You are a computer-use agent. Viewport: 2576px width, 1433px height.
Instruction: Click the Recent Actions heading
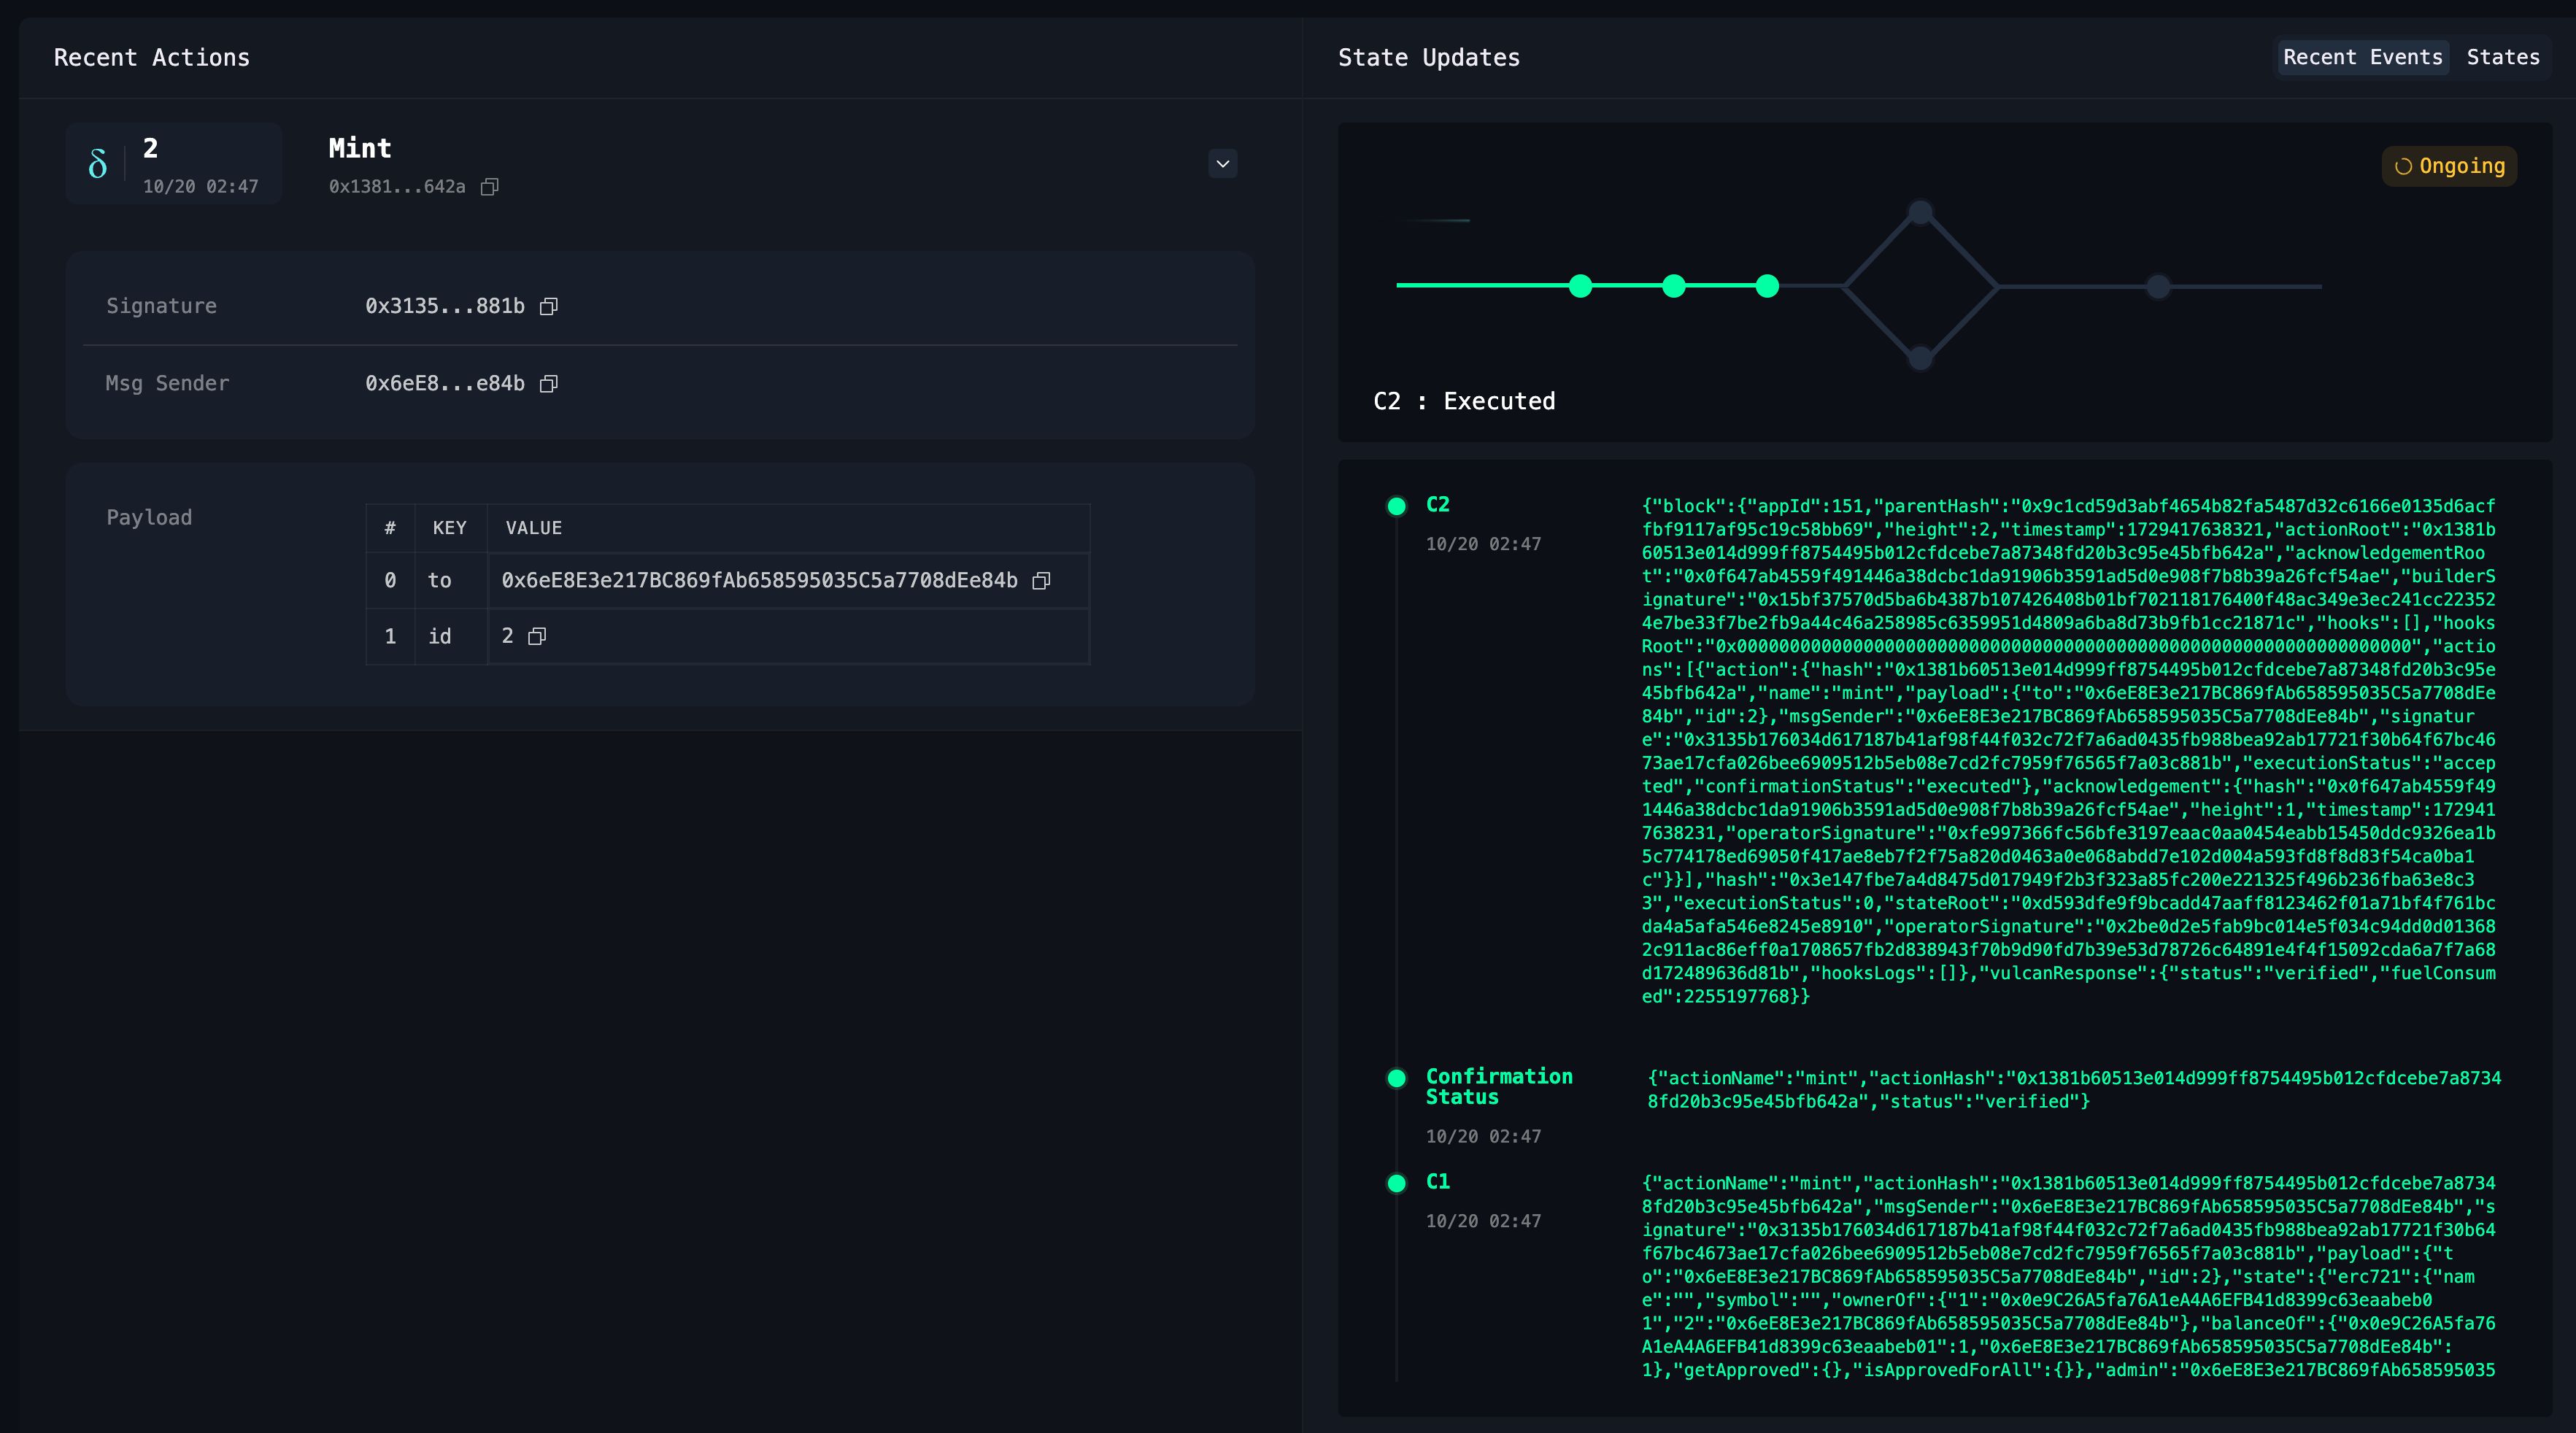pyautogui.click(x=152, y=58)
